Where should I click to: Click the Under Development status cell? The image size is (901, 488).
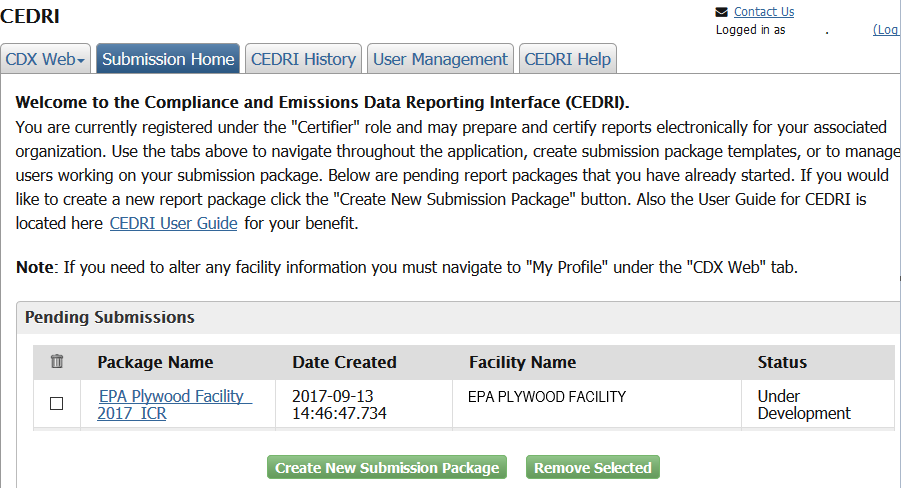tap(803, 404)
